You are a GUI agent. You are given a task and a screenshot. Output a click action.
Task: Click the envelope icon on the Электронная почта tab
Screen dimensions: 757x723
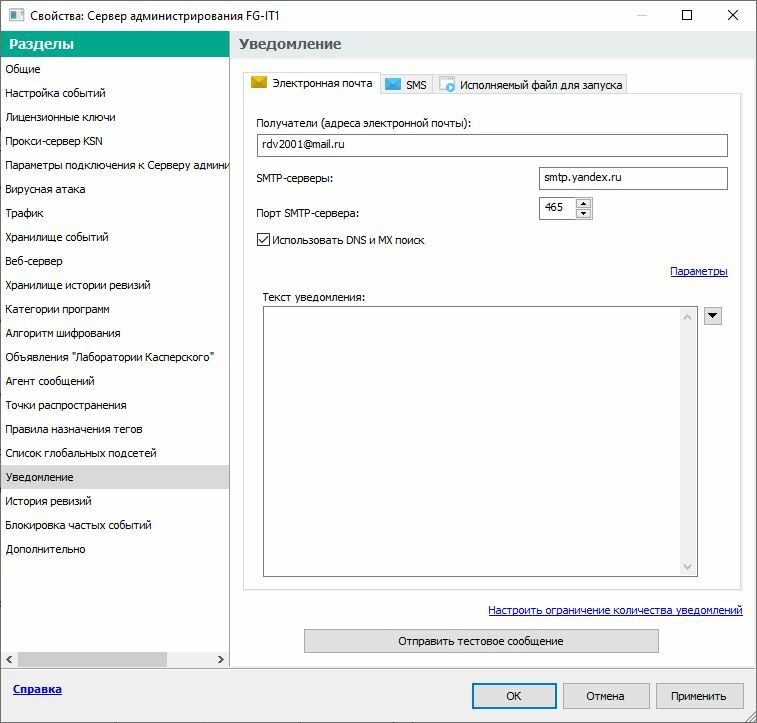pyautogui.click(x=259, y=83)
